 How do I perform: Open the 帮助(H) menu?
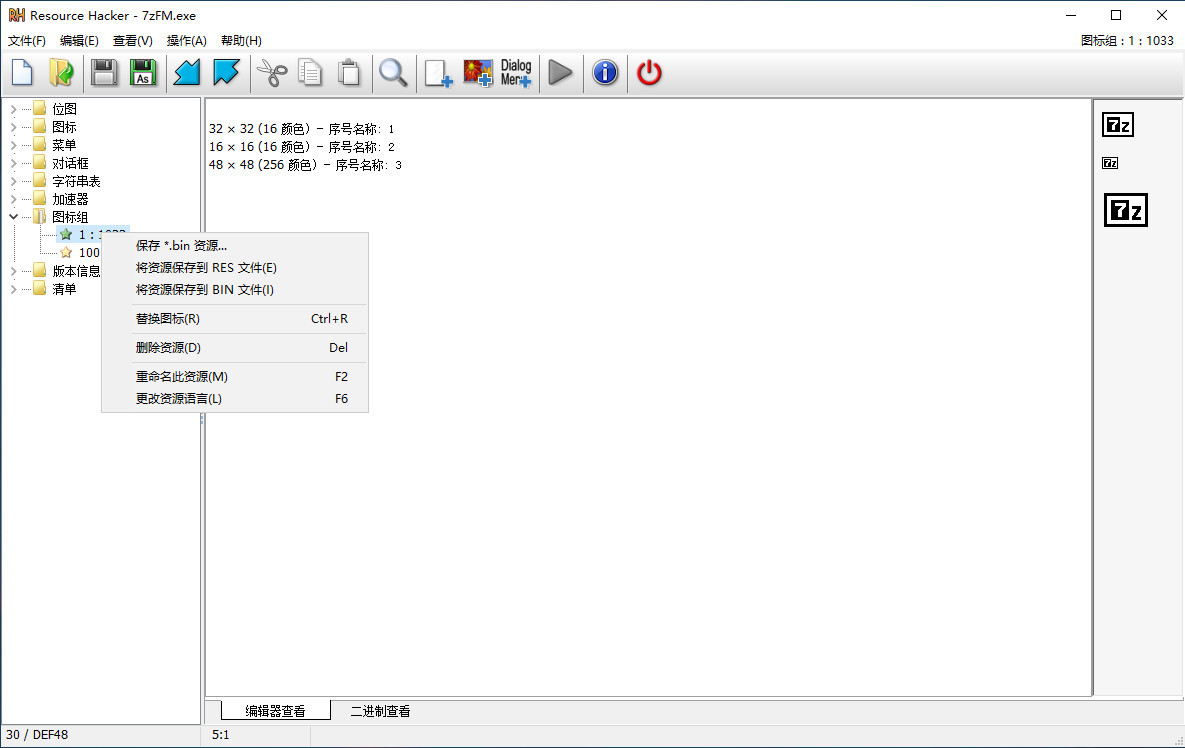point(241,41)
